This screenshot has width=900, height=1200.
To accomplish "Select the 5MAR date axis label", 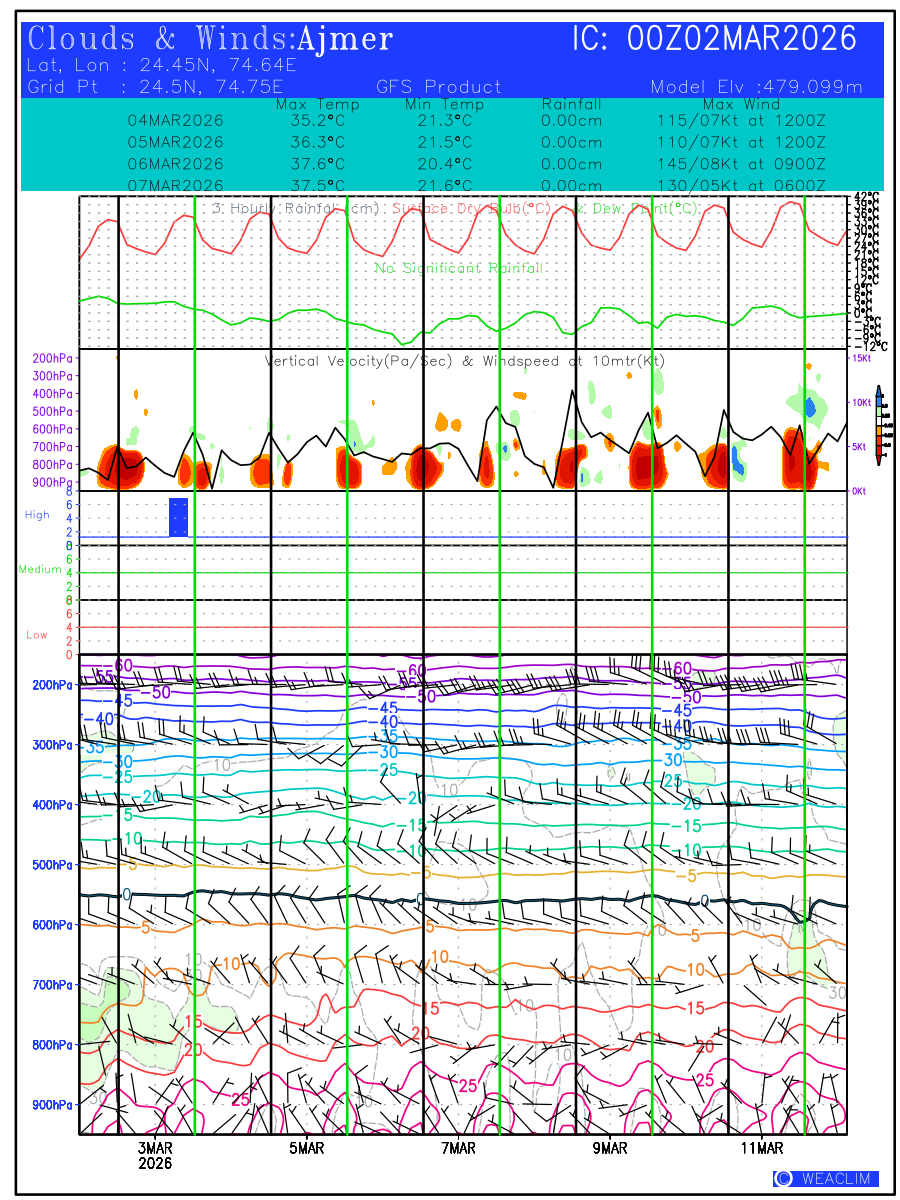I will pyautogui.click(x=307, y=1149).
